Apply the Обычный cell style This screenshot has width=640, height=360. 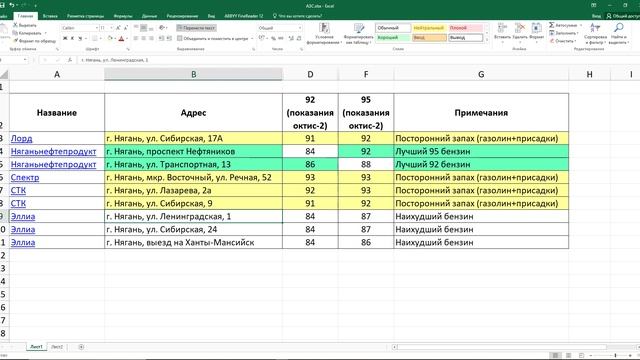(x=393, y=28)
